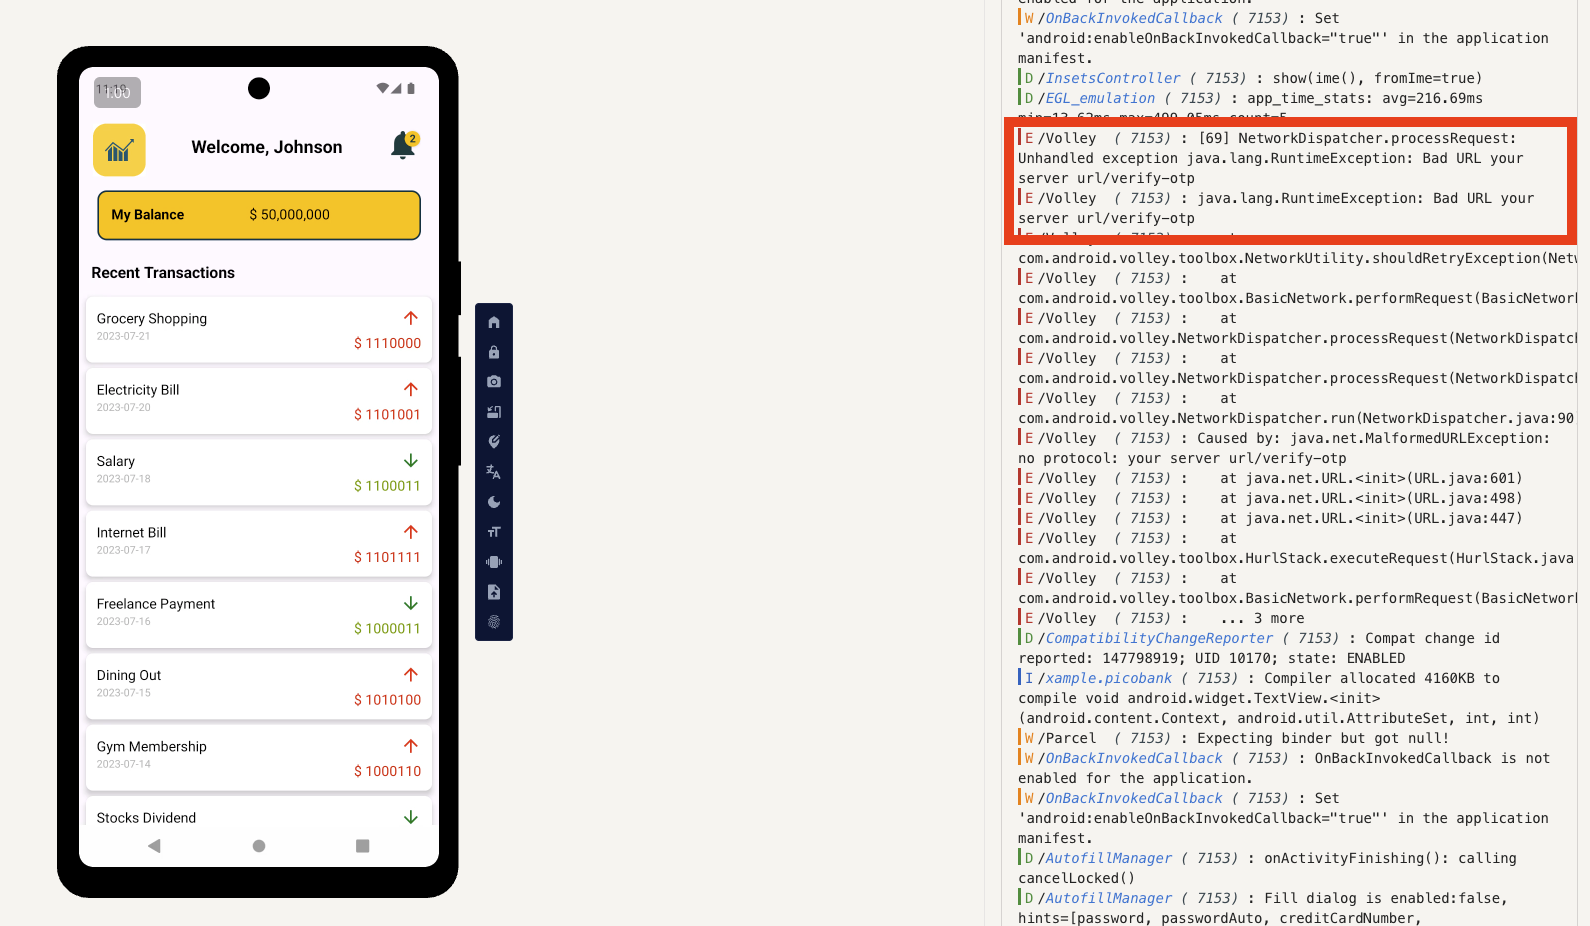
Task: Click the $ 1101111 amount
Action: point(387,557)
